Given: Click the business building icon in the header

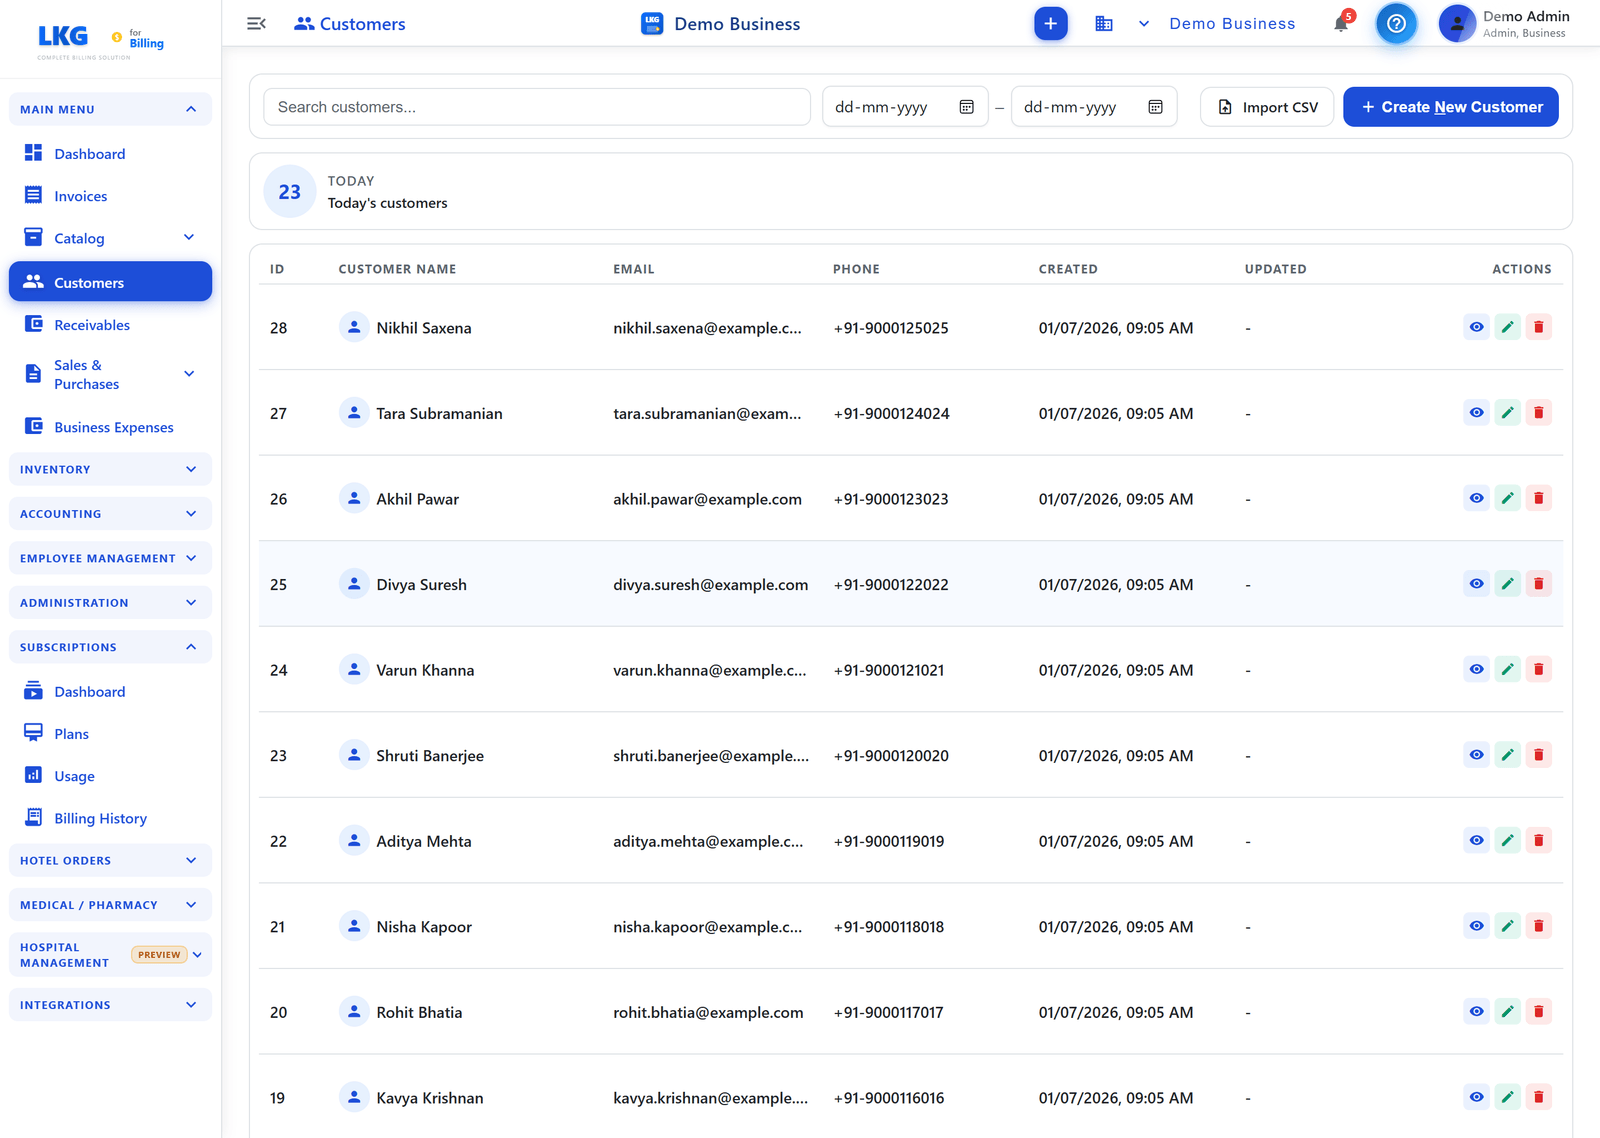Looking at the screenshot, I should click(1103, 23).
